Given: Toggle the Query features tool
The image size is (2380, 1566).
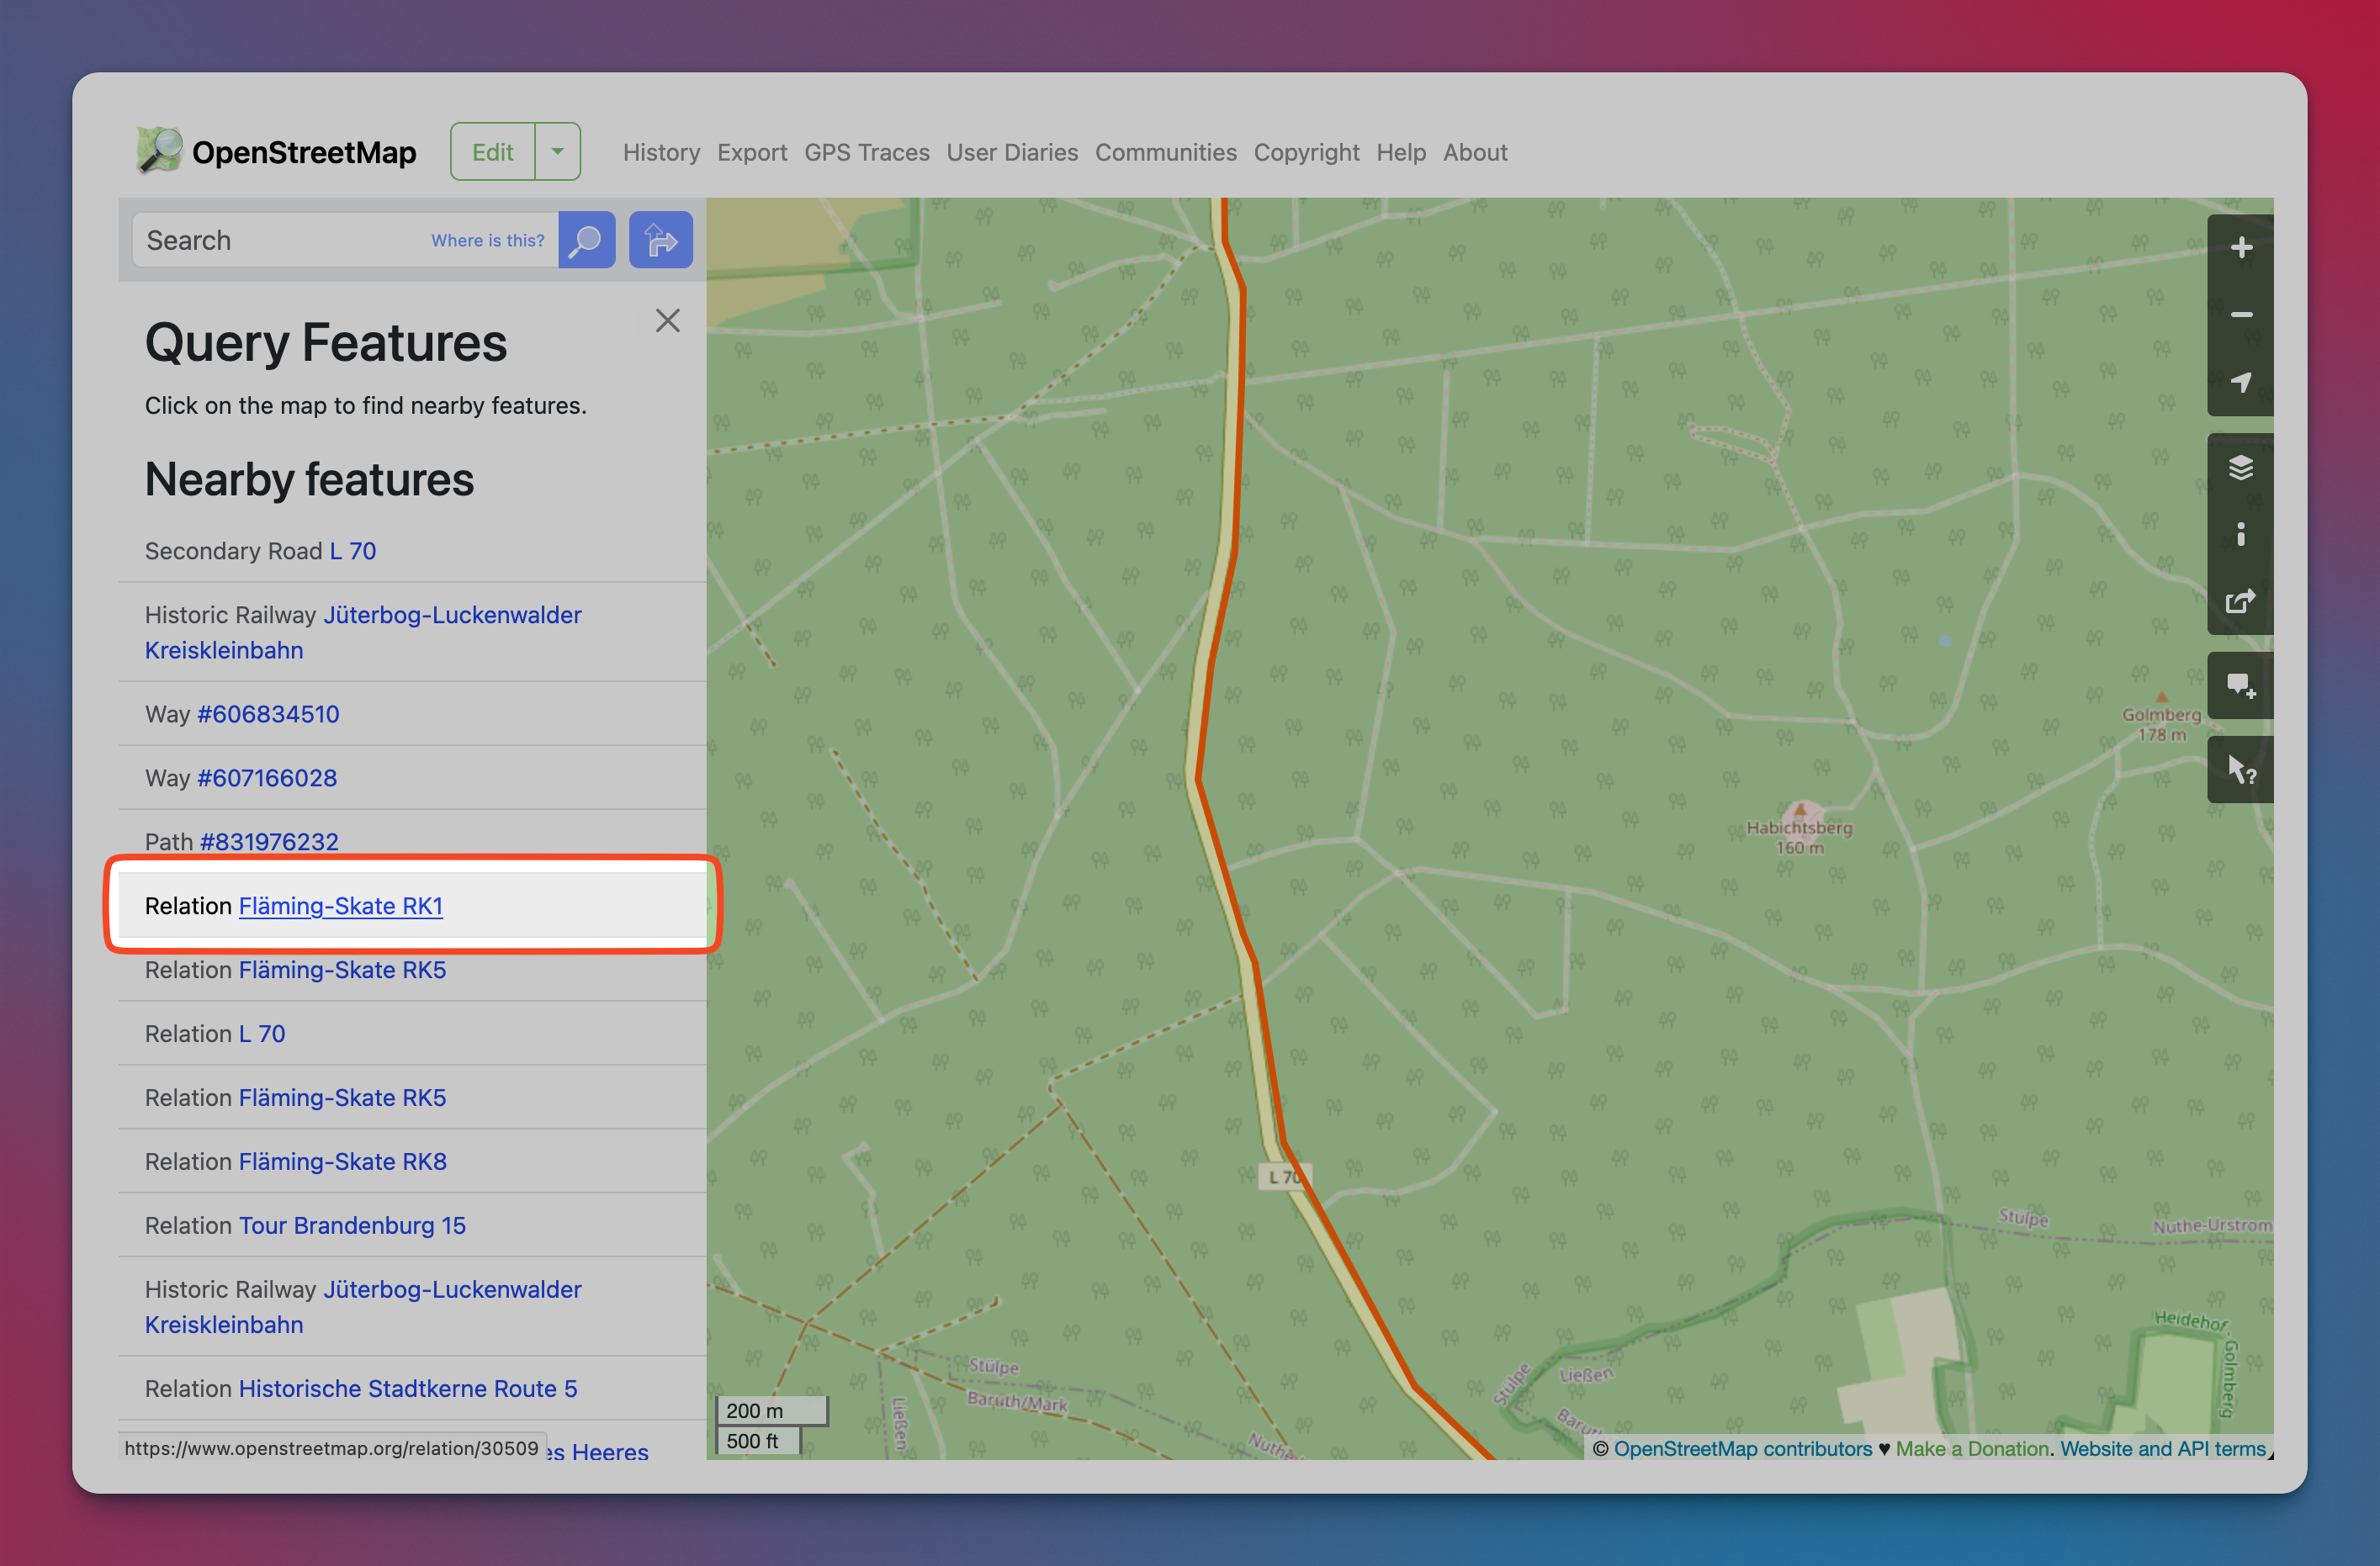Looking at the screenshot, I should [2240, 770].
